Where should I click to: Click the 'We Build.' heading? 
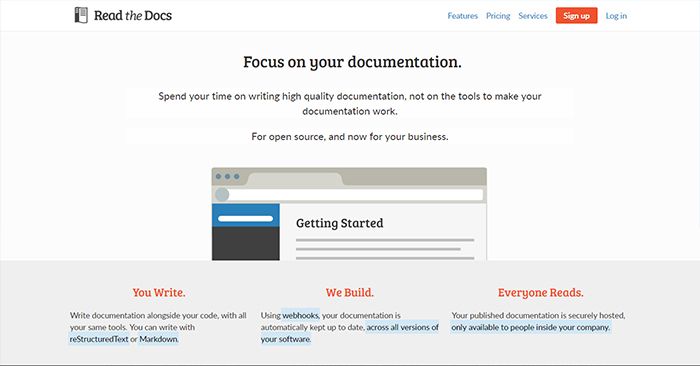(350, 293)
